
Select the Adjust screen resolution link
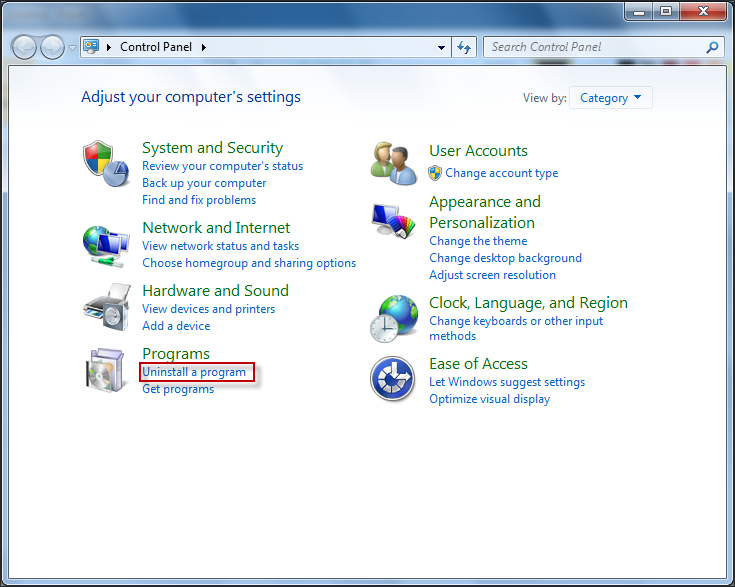click(x=492, y=275)
